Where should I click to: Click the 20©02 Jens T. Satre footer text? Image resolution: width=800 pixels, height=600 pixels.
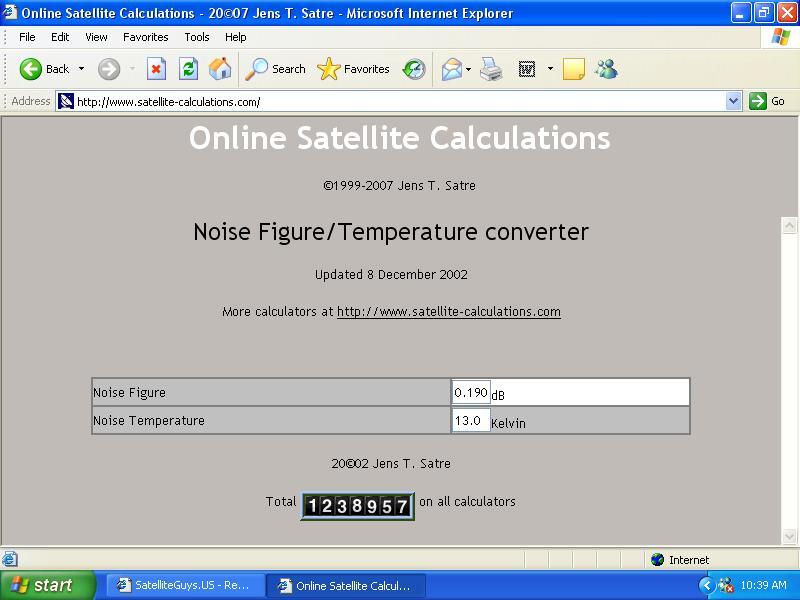tap(391, 464)
